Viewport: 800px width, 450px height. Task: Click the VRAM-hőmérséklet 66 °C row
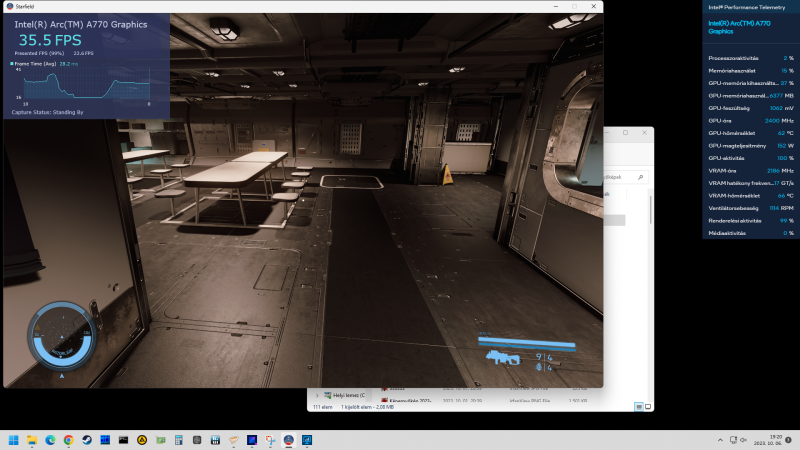tap(751, 196)
